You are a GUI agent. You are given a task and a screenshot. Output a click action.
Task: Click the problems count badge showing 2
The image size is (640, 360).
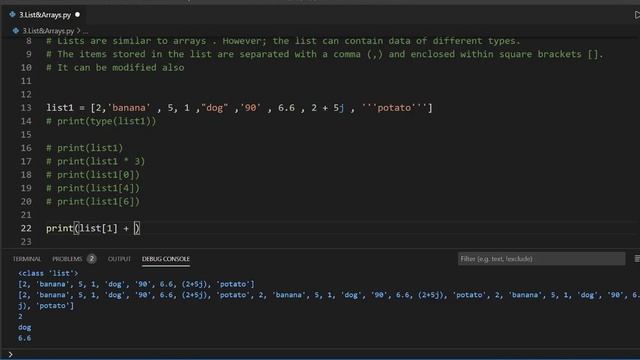(x=91, y=258)
